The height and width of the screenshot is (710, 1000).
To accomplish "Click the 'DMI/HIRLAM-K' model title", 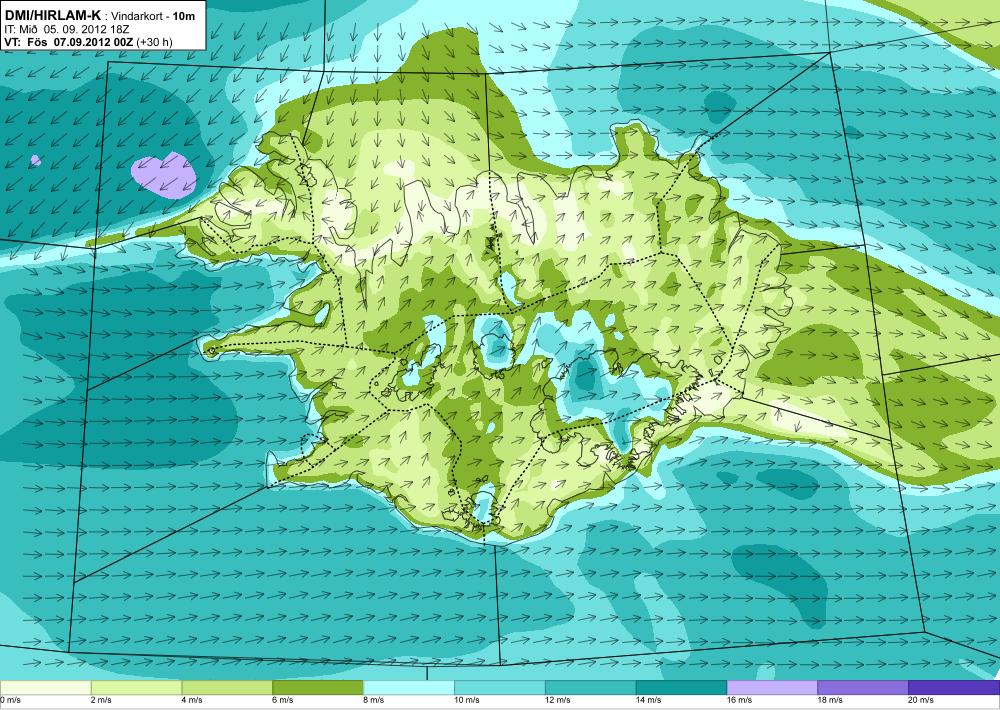I will click(53, 15).
